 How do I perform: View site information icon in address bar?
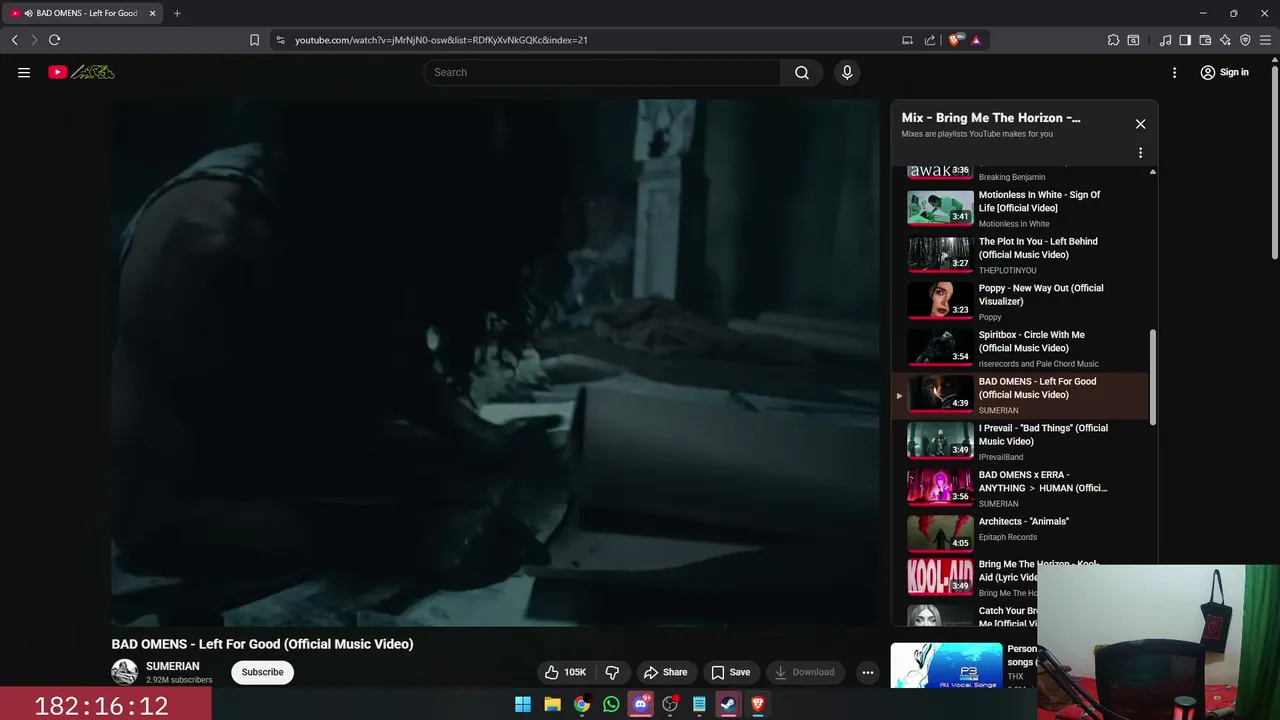click(x=280, y=40)
